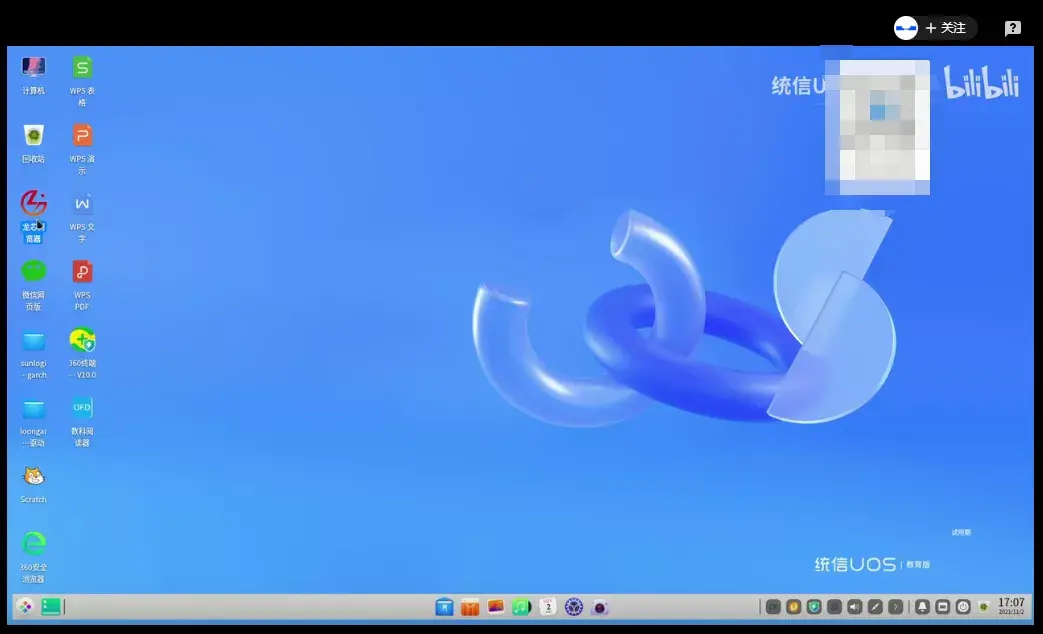
Task: Open the purple camera dock icon
Action: click(599, 607)
